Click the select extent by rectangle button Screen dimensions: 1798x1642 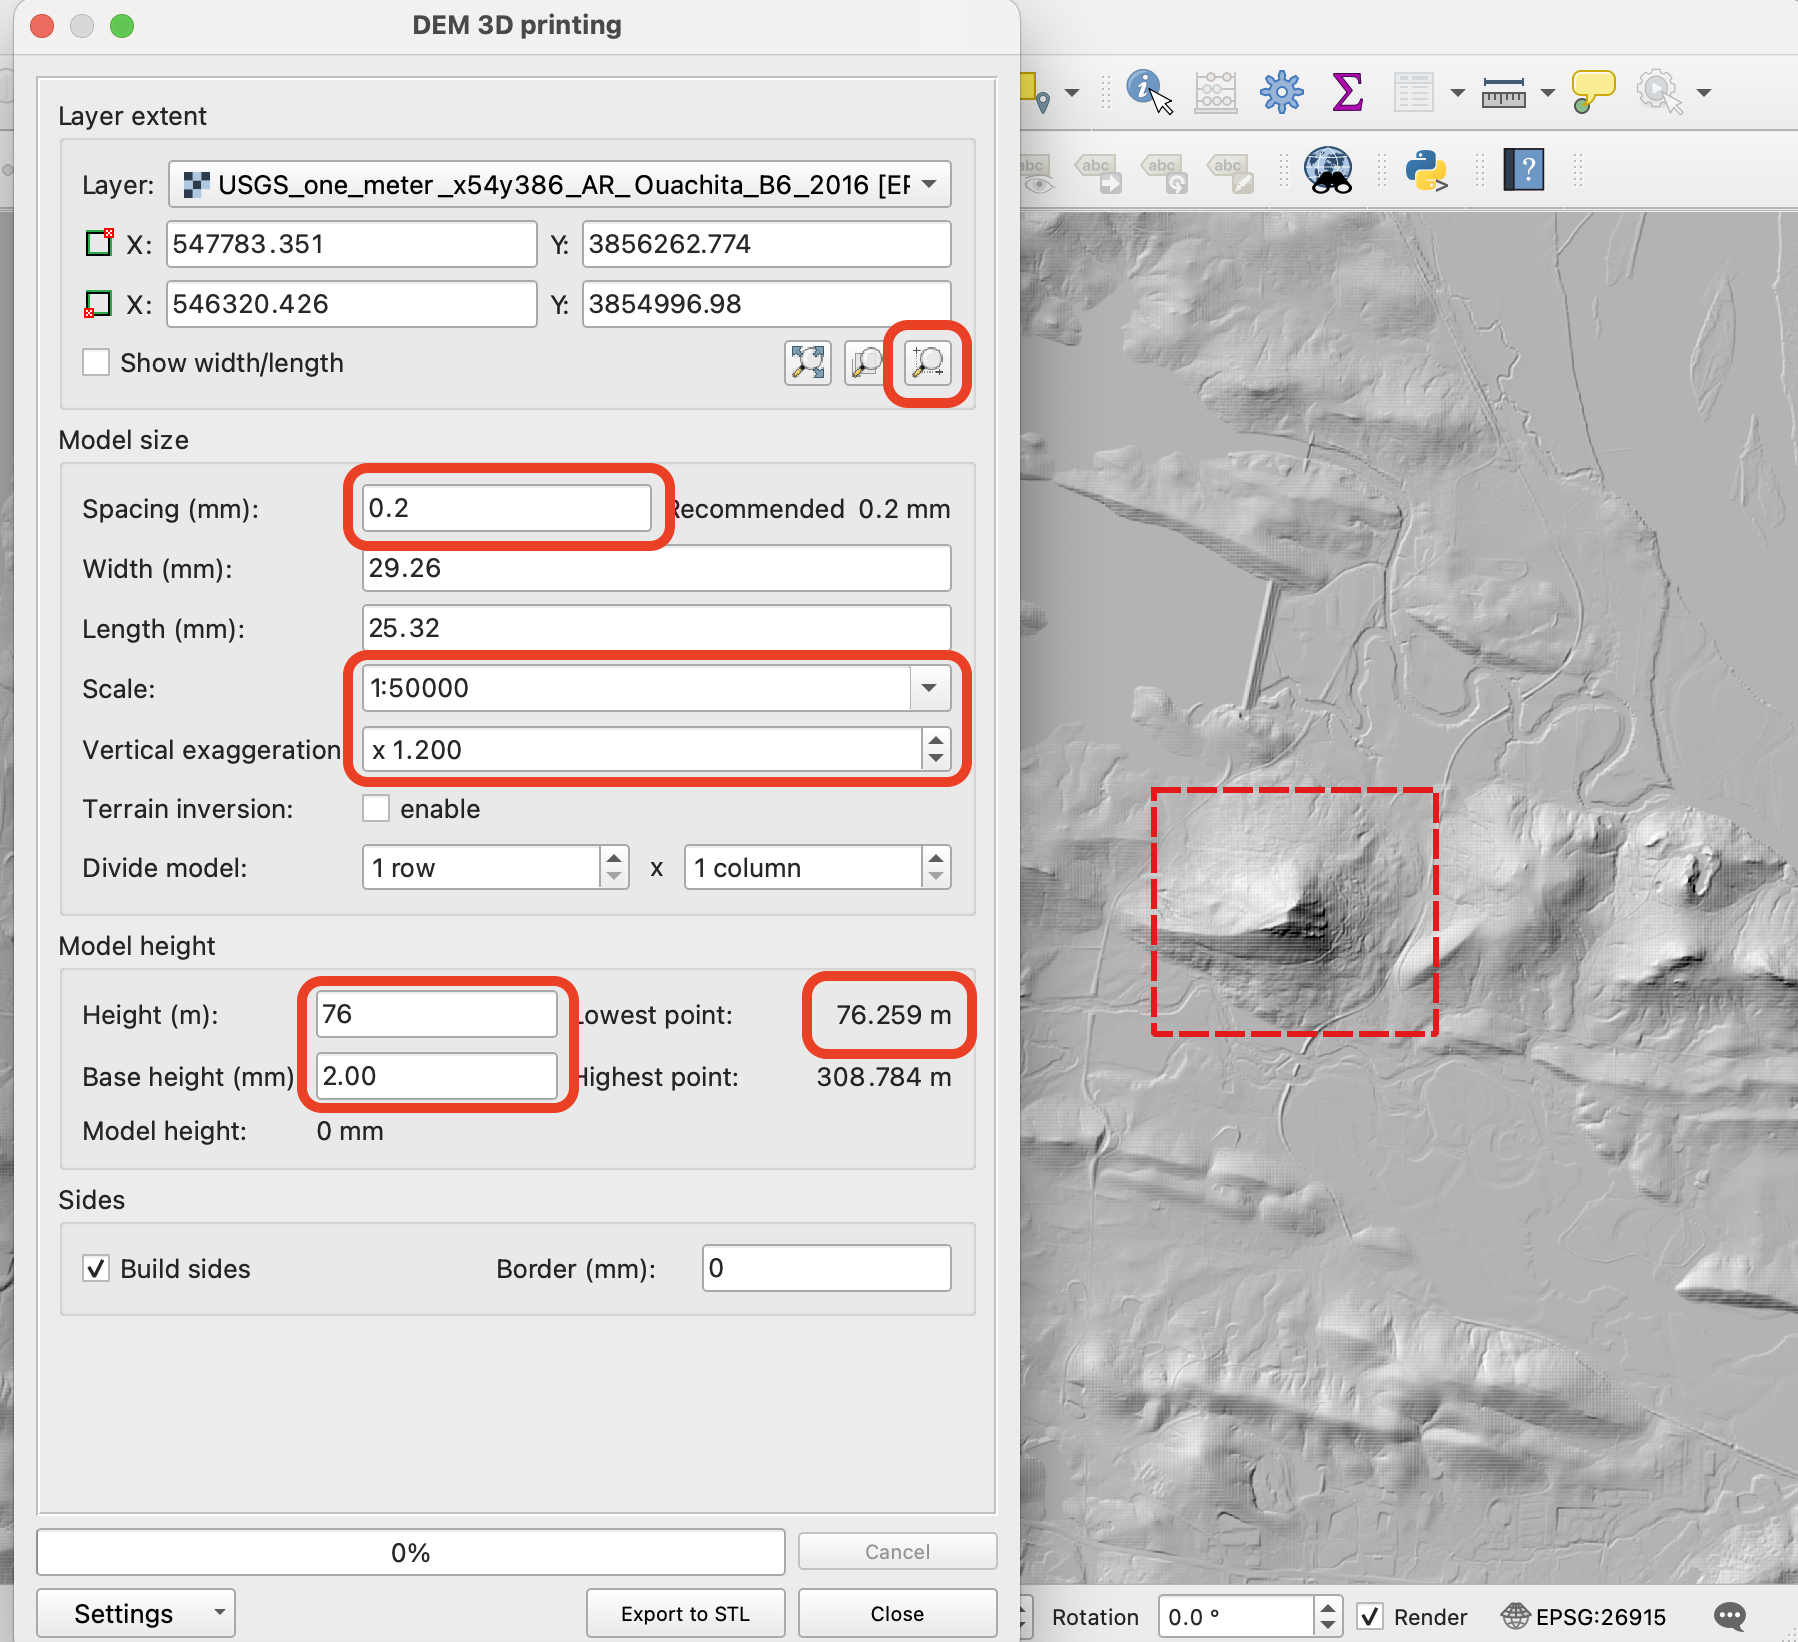928,362
